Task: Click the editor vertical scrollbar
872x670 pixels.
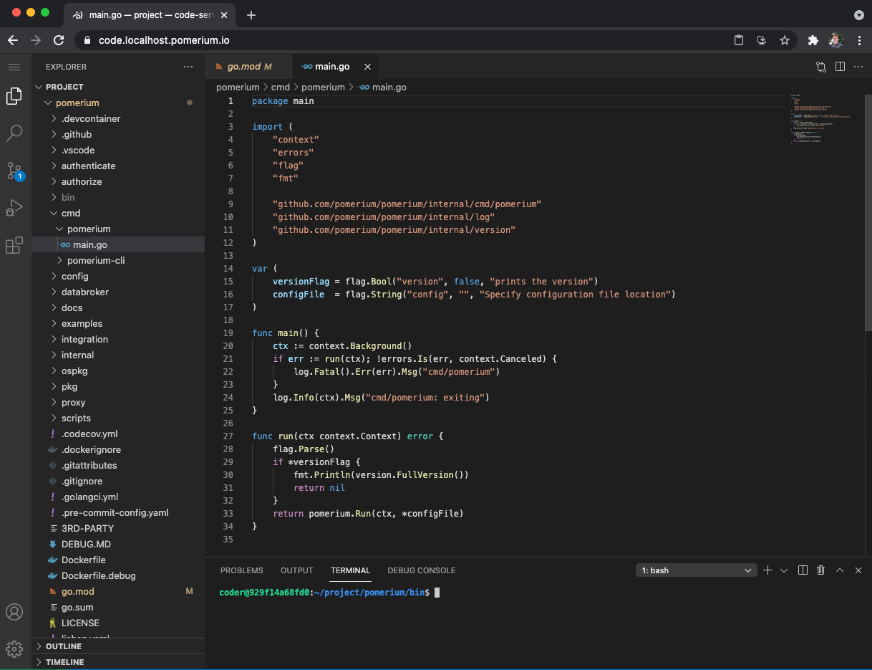Action: [x=868, y=212]
